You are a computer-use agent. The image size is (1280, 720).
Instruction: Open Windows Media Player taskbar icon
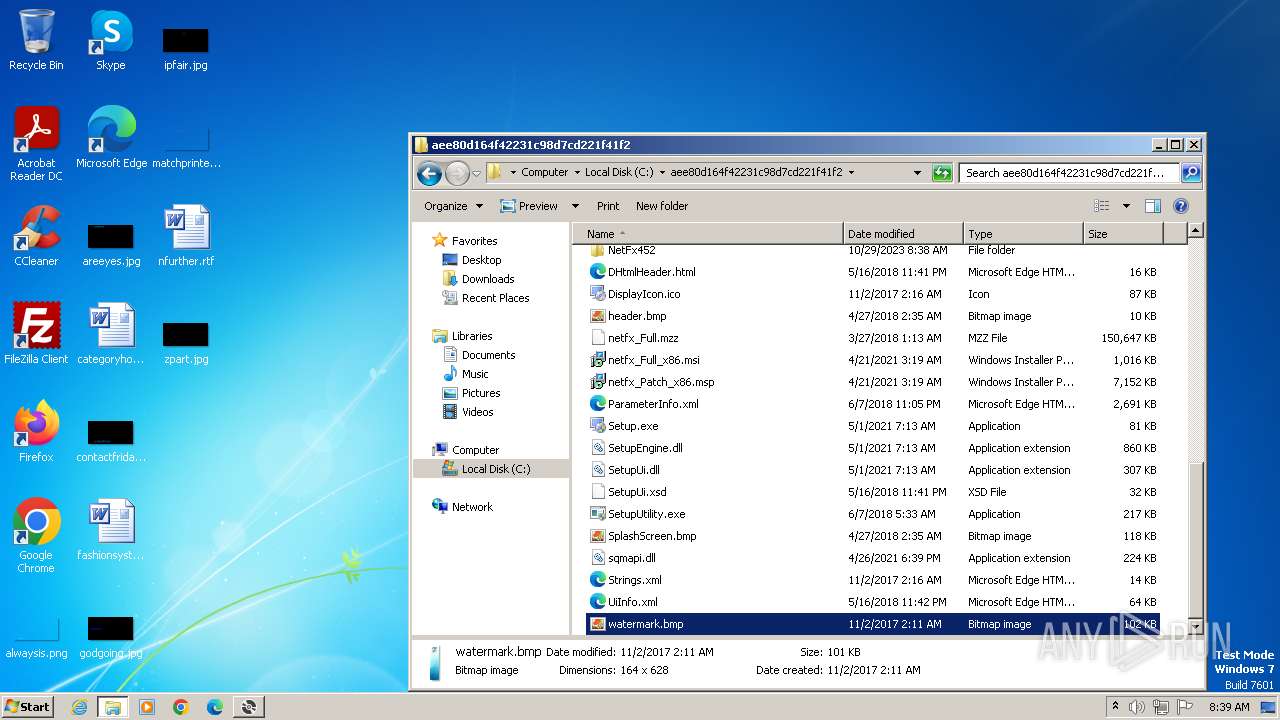(x=146, y=707)
